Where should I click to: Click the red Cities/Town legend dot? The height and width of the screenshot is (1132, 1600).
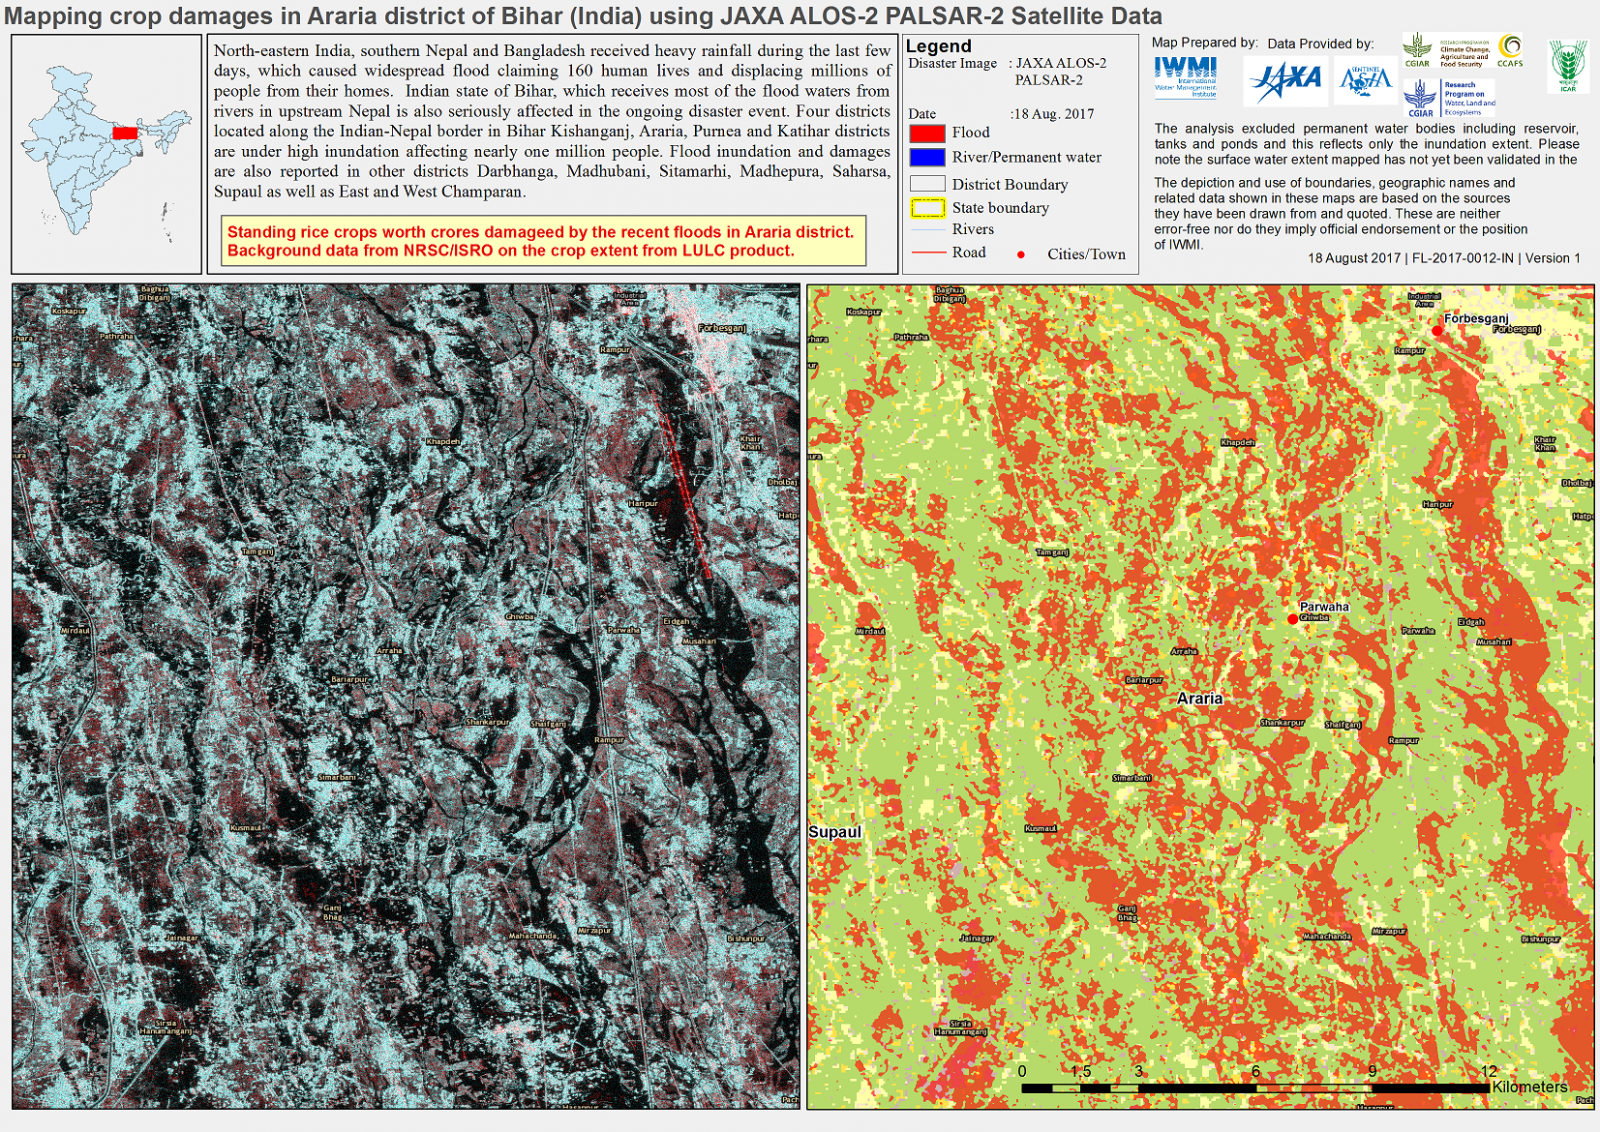click(1021, 255)
